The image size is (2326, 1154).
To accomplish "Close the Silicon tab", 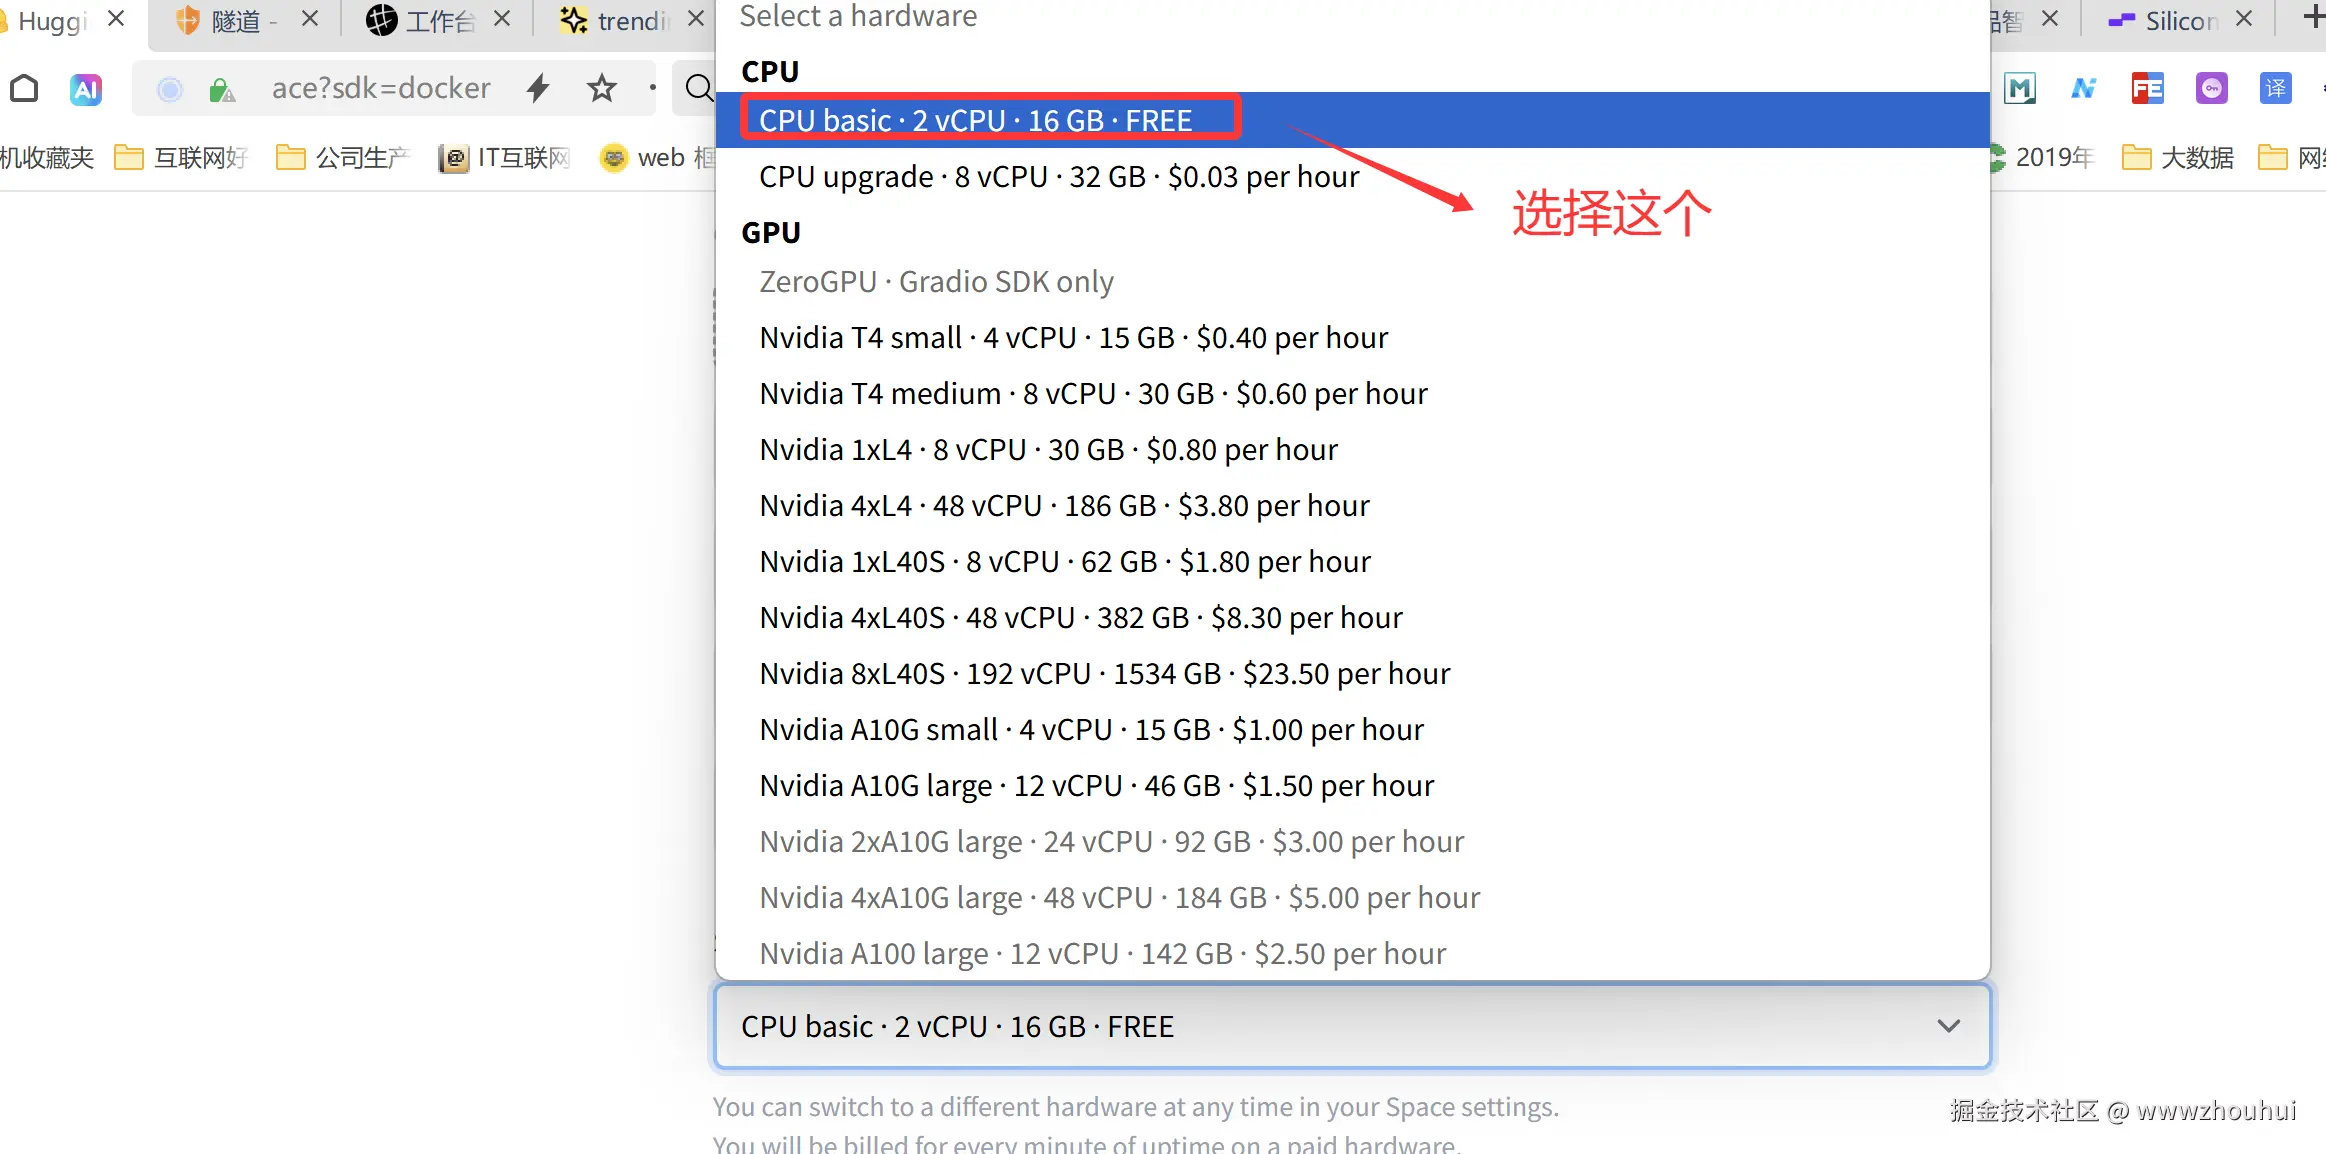I will tap(2244, 19).
